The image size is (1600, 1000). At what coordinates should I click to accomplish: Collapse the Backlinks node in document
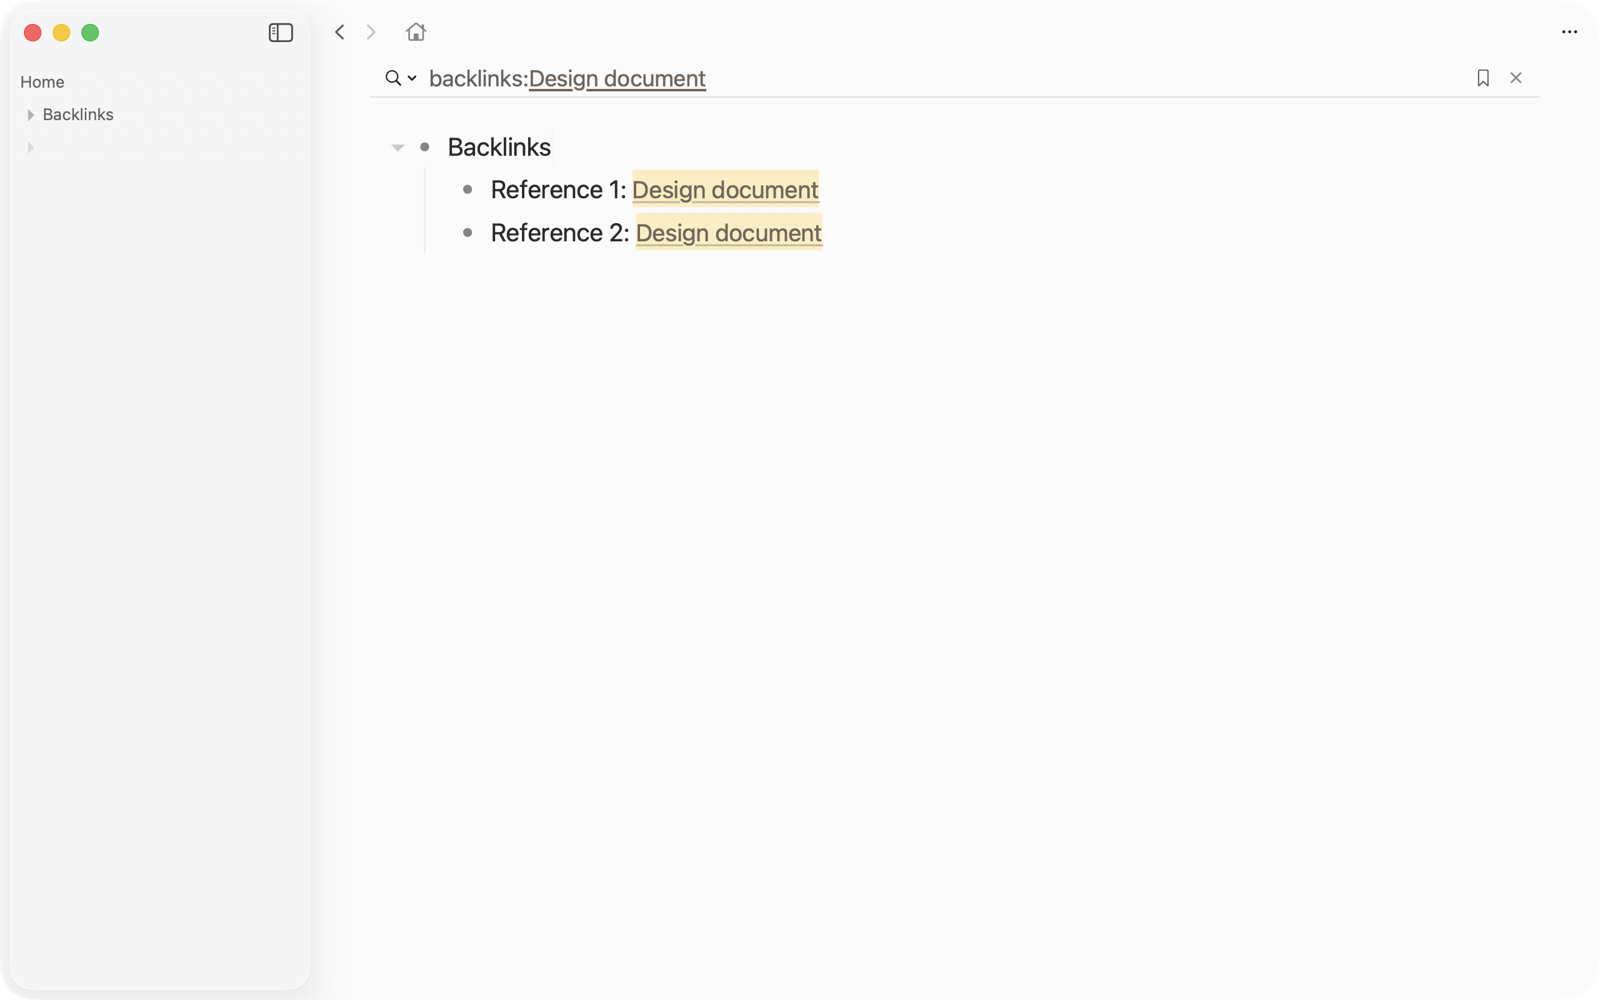tap(397, 148)
